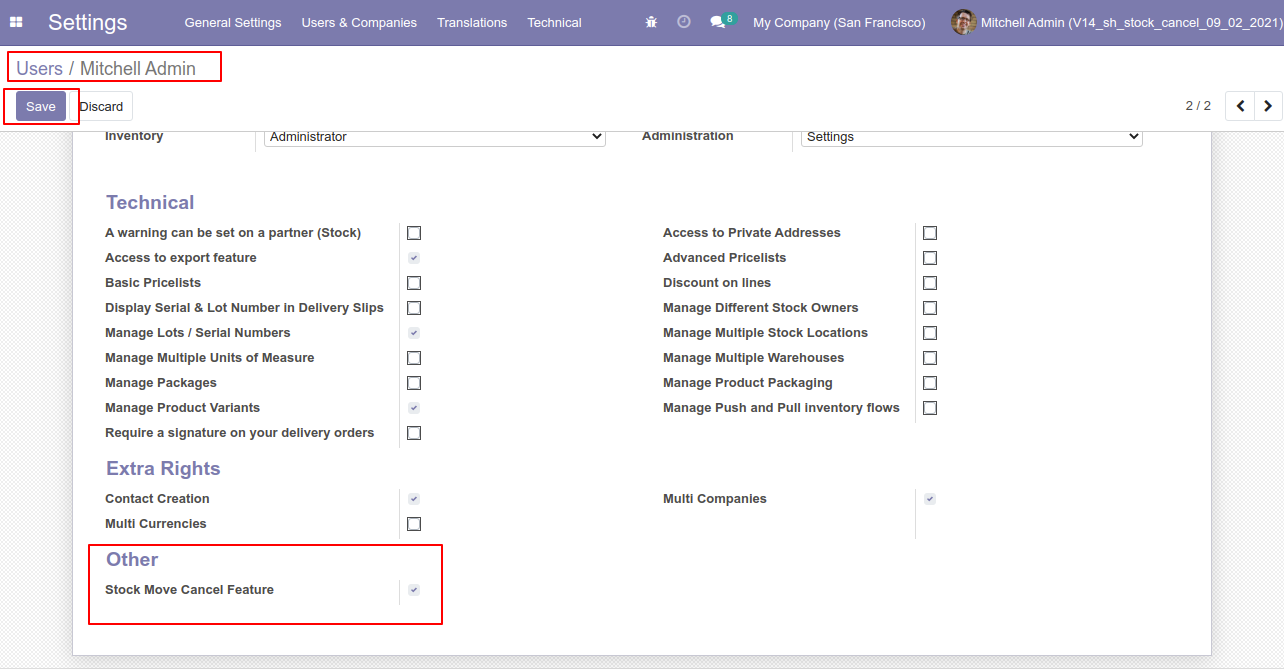Click the Manage Packages label

point(161,383)
